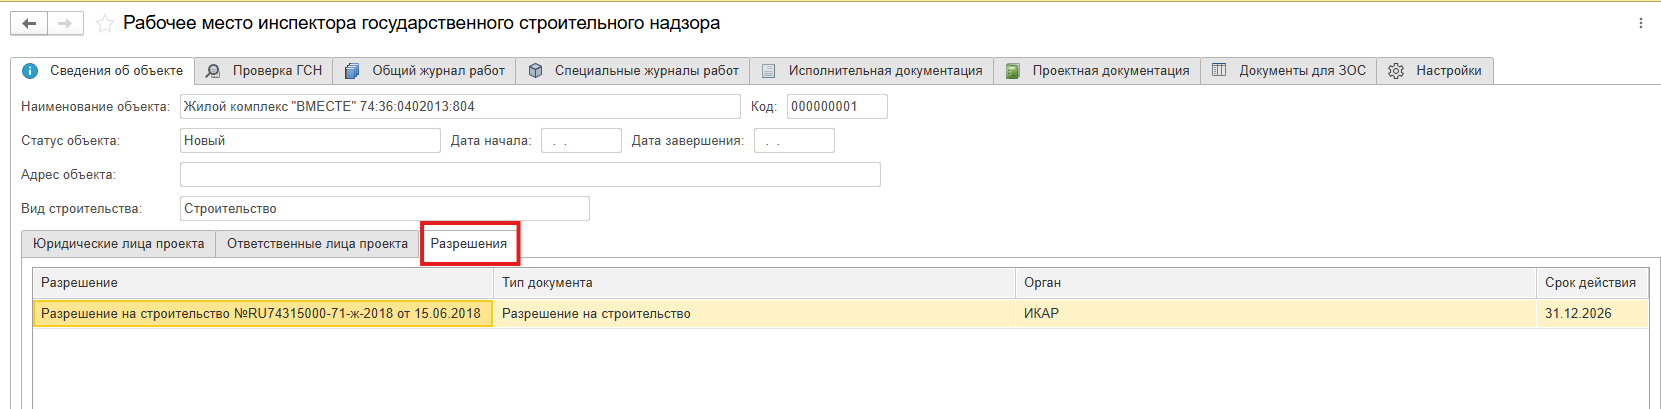
Task: Switch to Документы для ЗОС tab
Action: 1288,71
